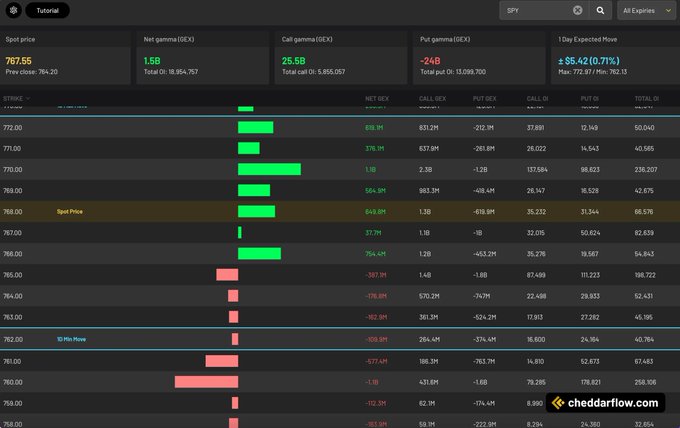Click the 236,207 total OI value
Screen dimensions: 680x428
(x=646, y=170)
